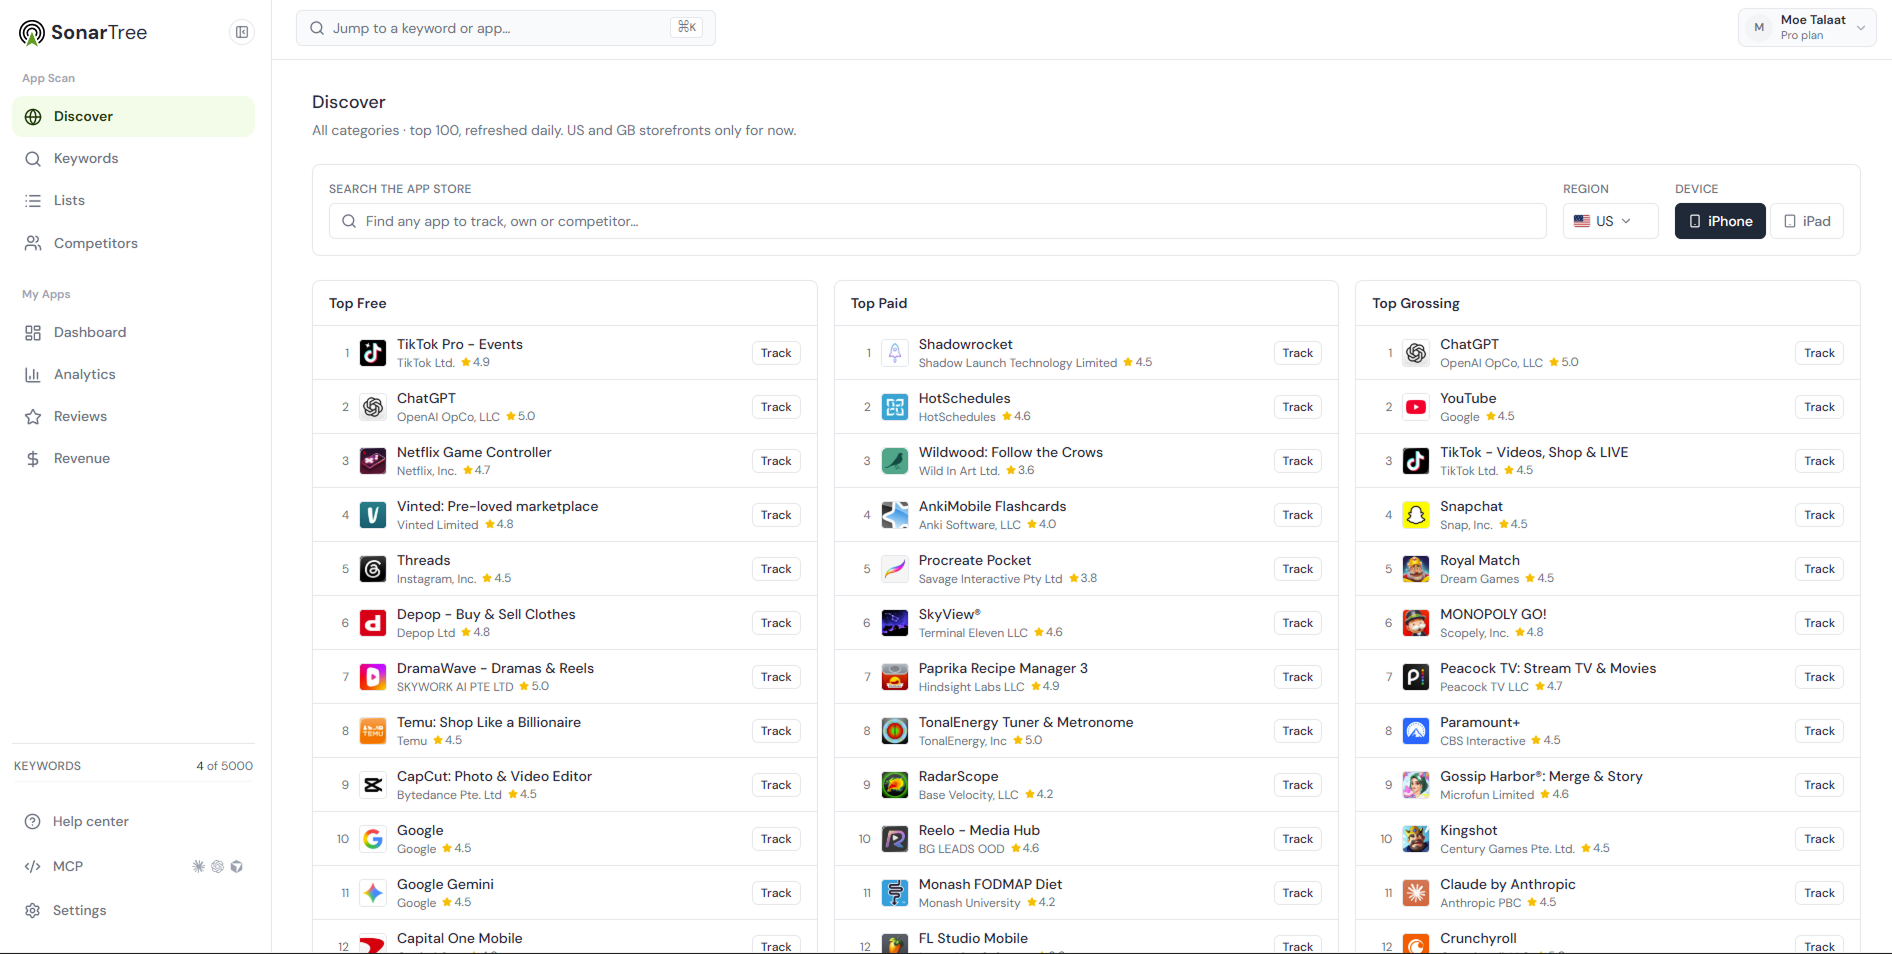Open Dashboard under My Apps
Screen dimensions: 1892x954
[x=133, y=332]
